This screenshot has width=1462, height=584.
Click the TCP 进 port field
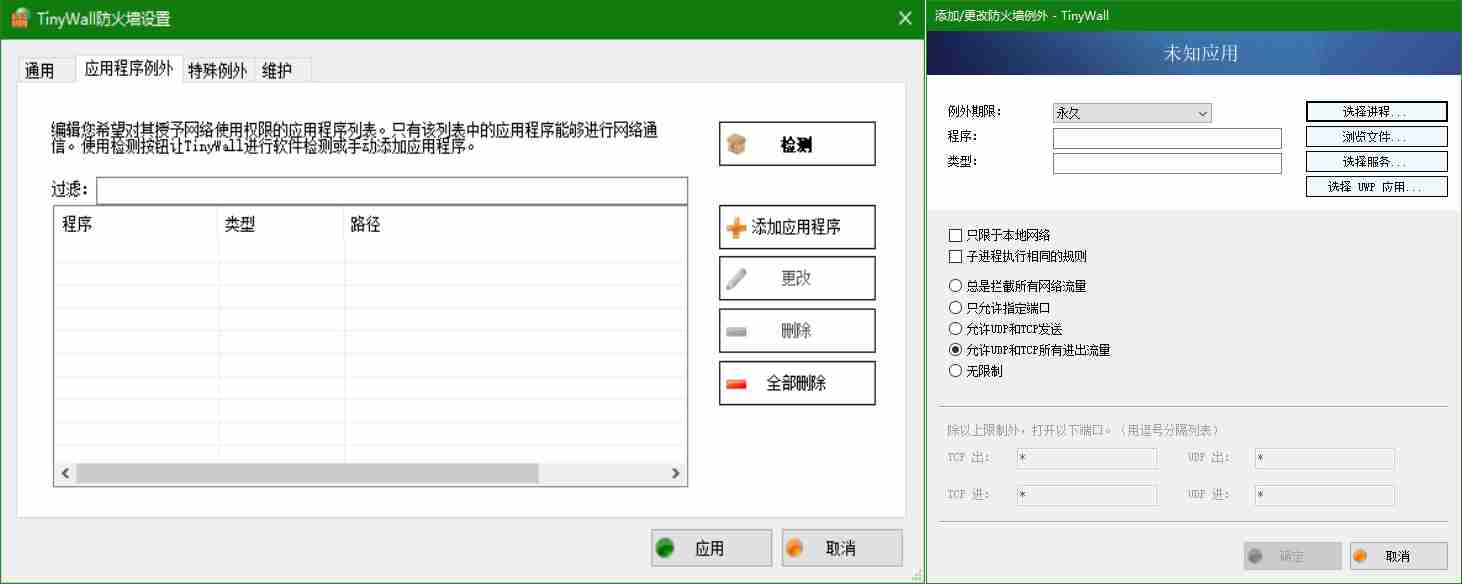pyautogui.click(x=1087, y=495)
